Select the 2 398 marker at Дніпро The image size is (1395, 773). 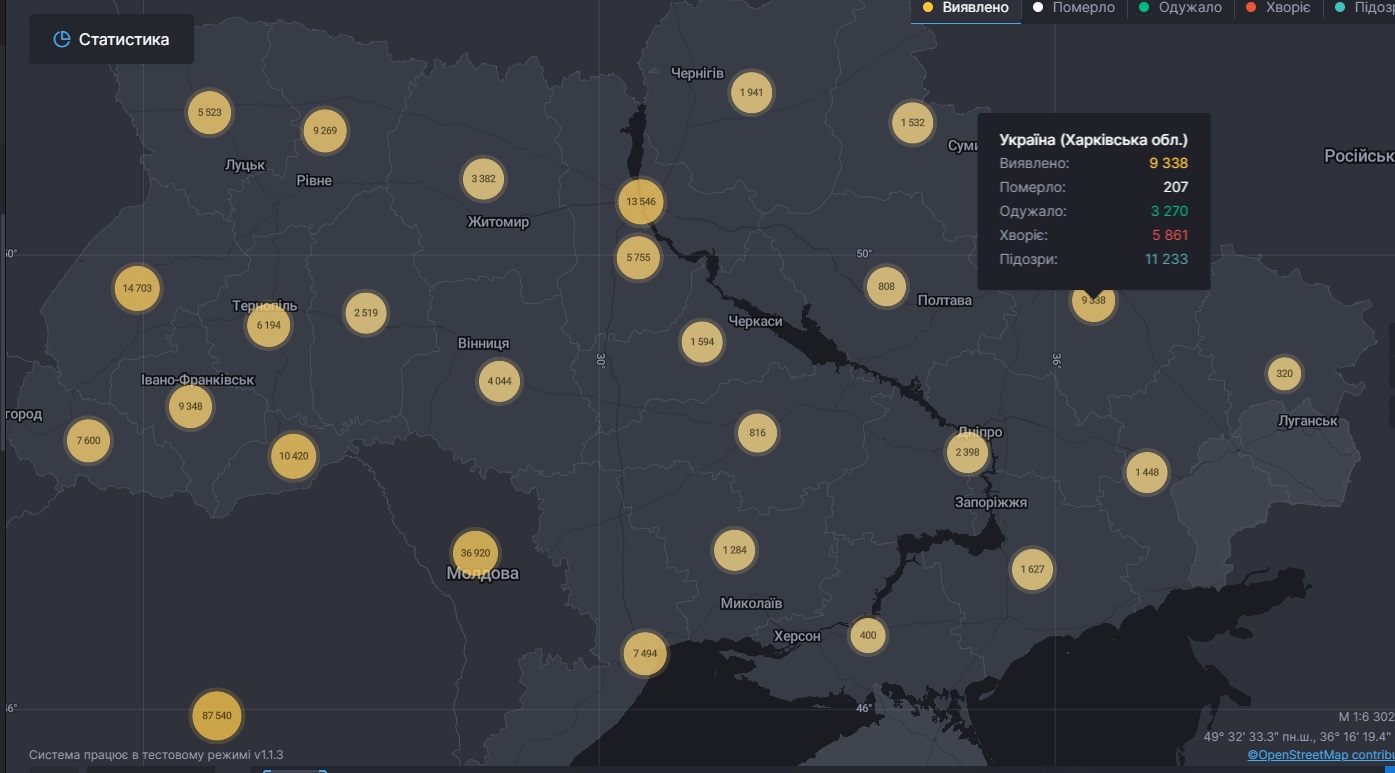(x=967, y=452)
